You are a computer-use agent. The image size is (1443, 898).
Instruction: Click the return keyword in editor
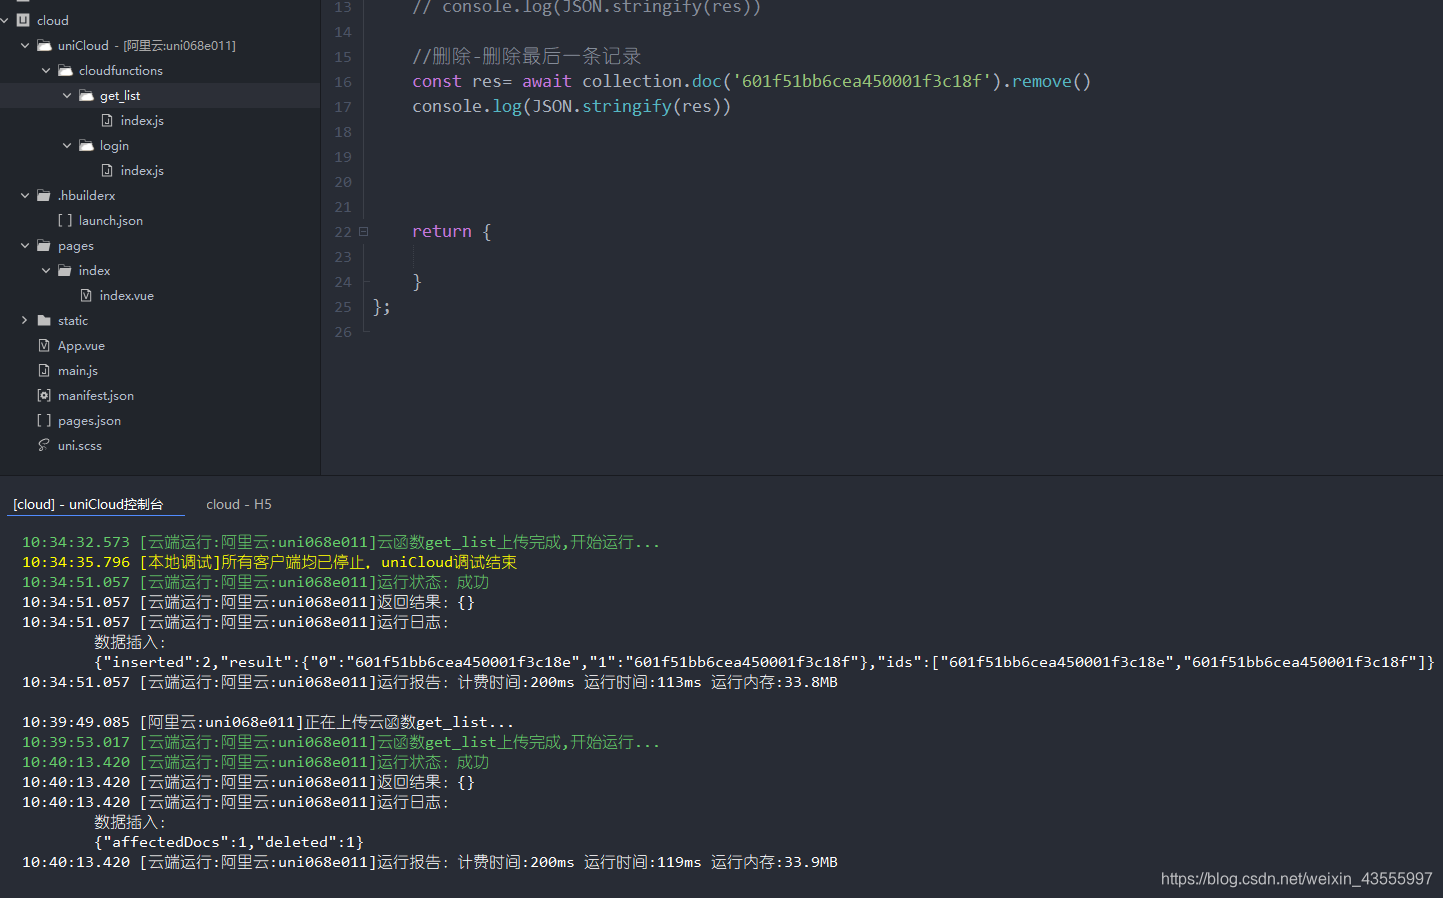441,231
